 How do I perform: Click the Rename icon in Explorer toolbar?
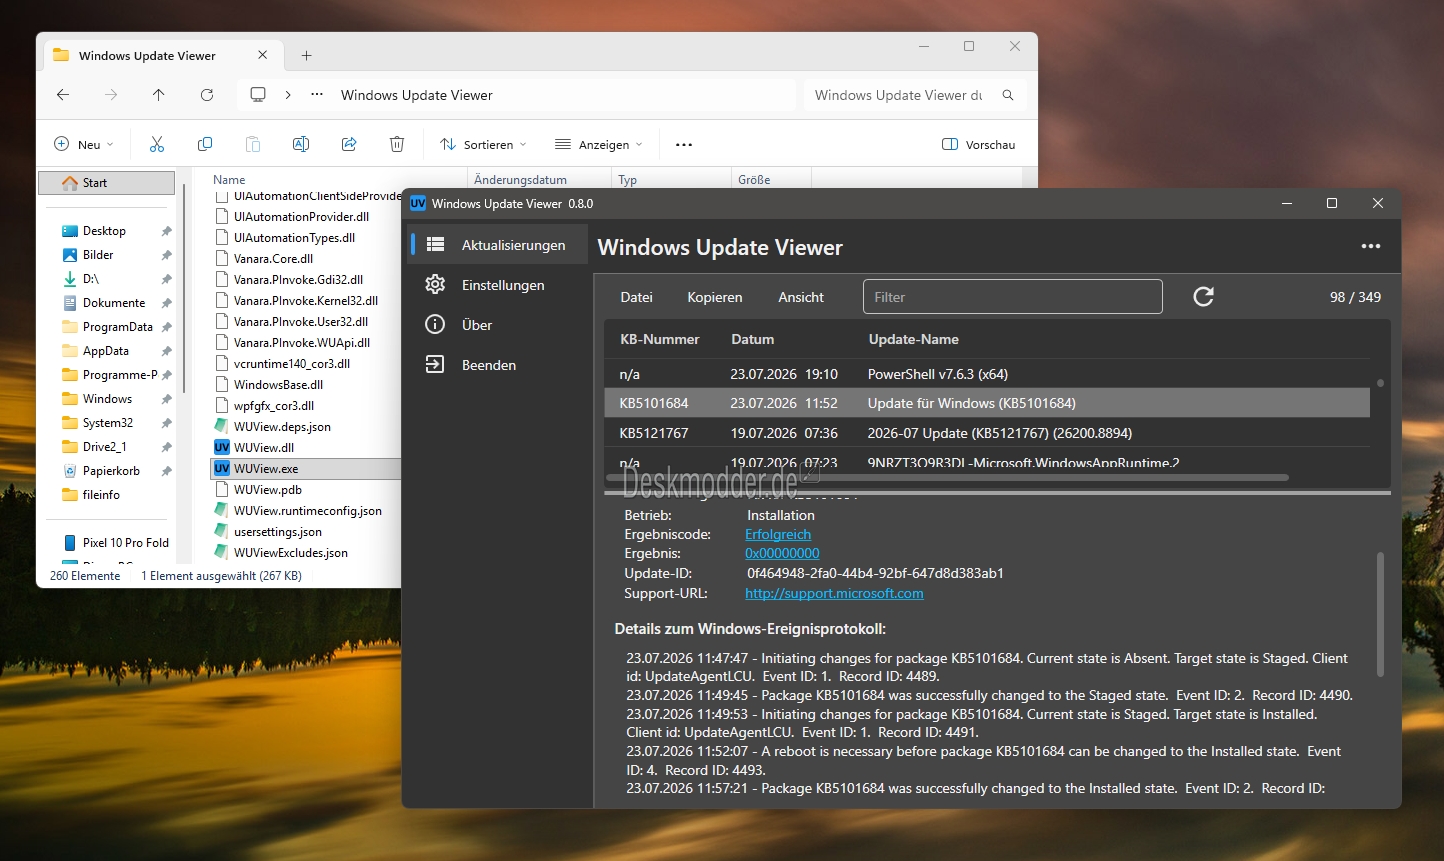coord(301,144)
